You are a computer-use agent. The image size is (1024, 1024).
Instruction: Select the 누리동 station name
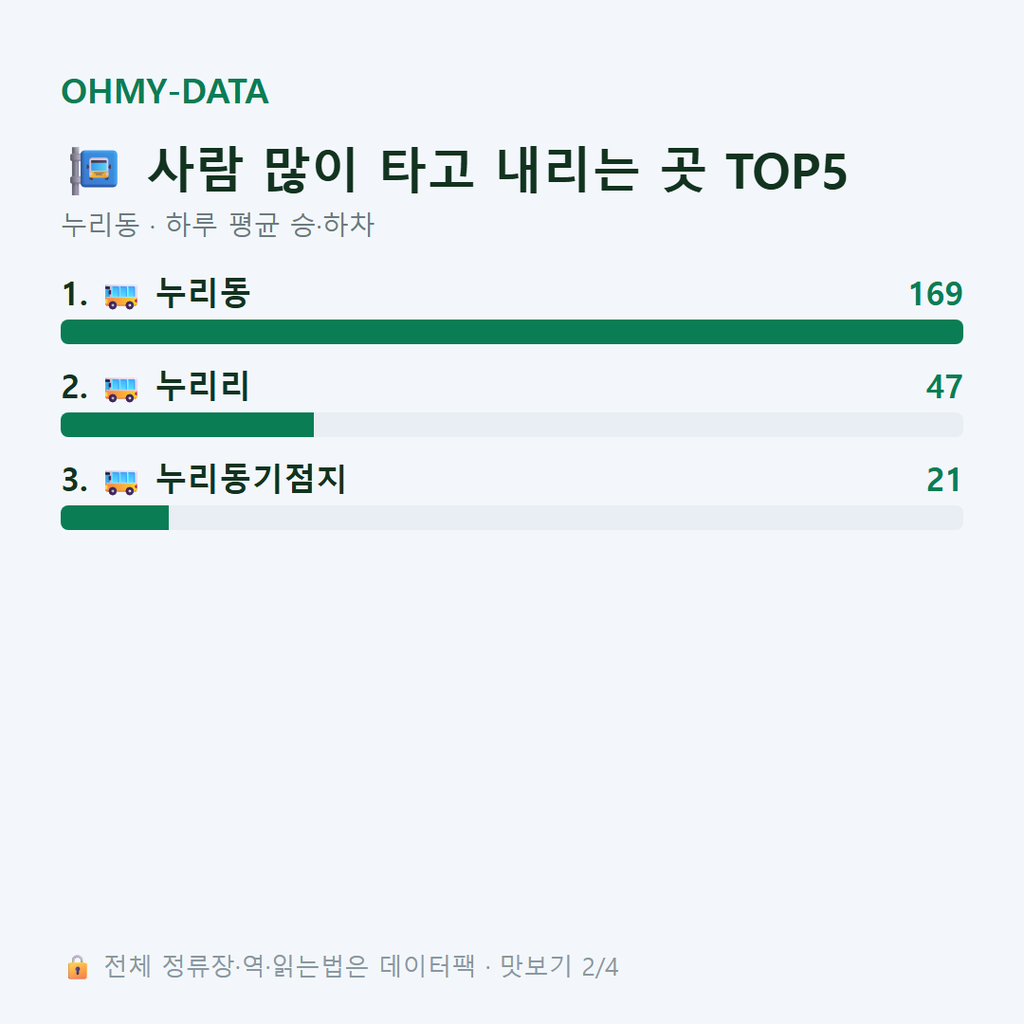[203, 293]
